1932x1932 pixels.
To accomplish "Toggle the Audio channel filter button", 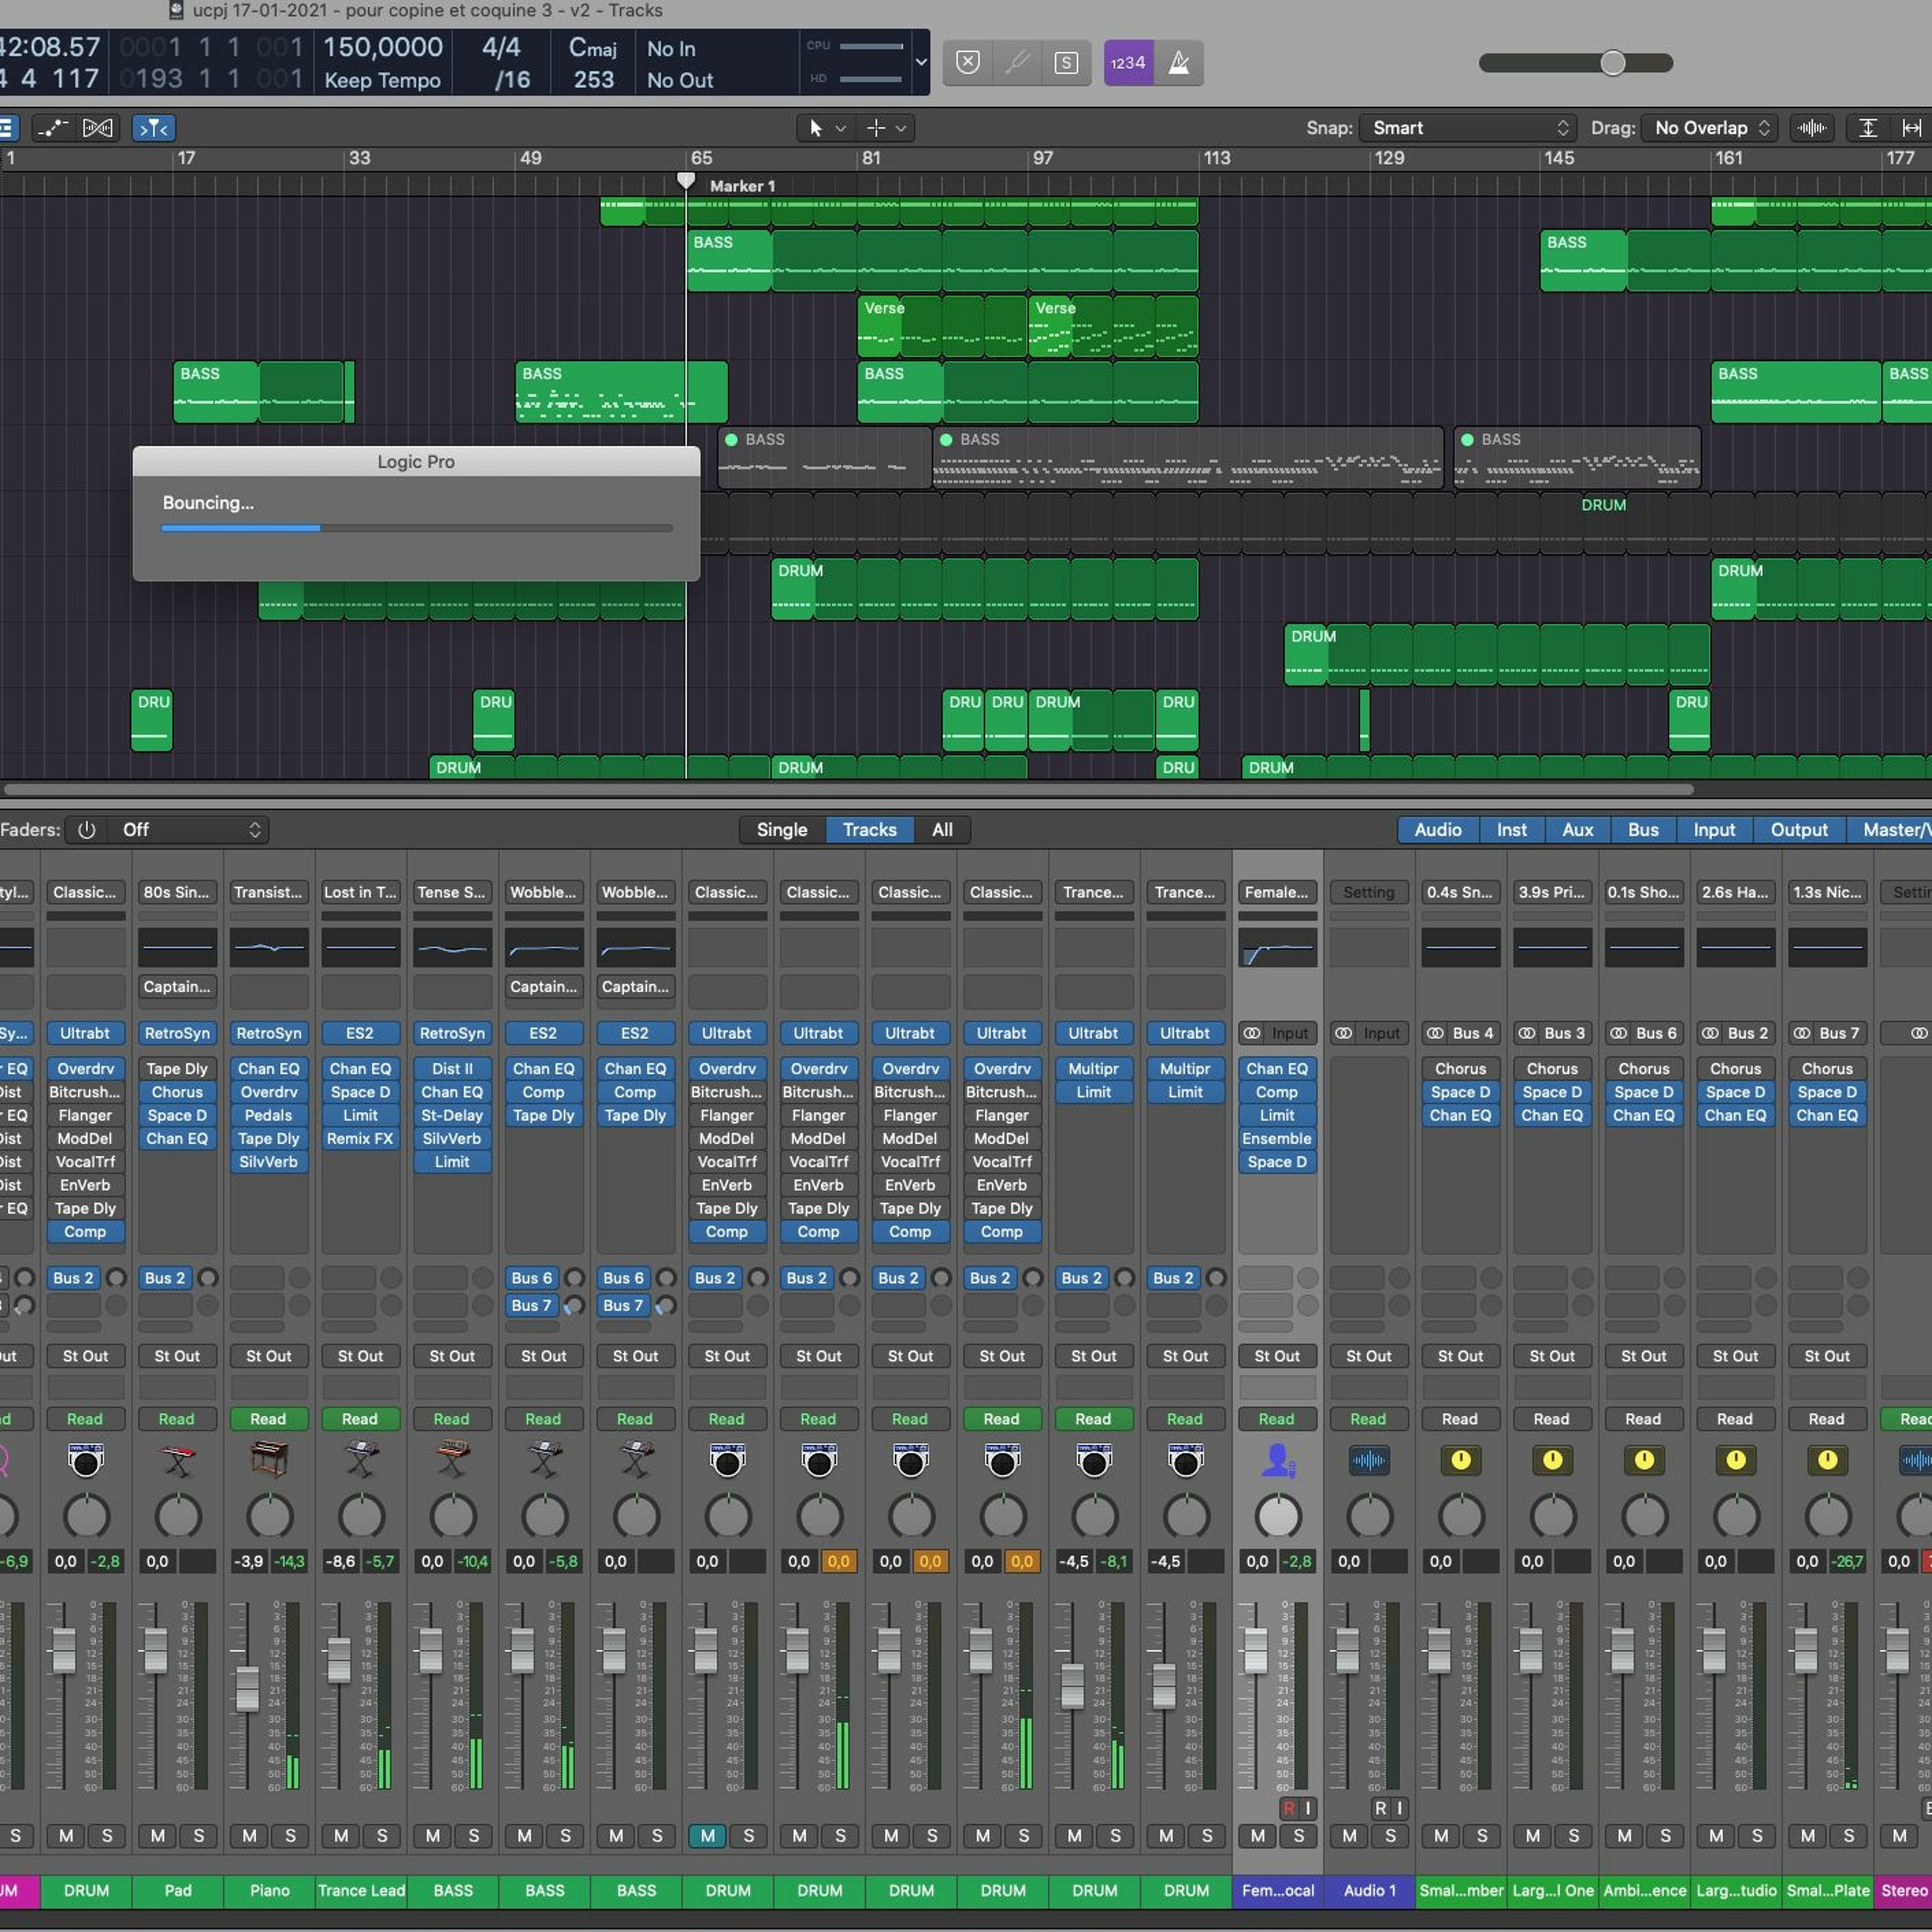I will 1438,830.
